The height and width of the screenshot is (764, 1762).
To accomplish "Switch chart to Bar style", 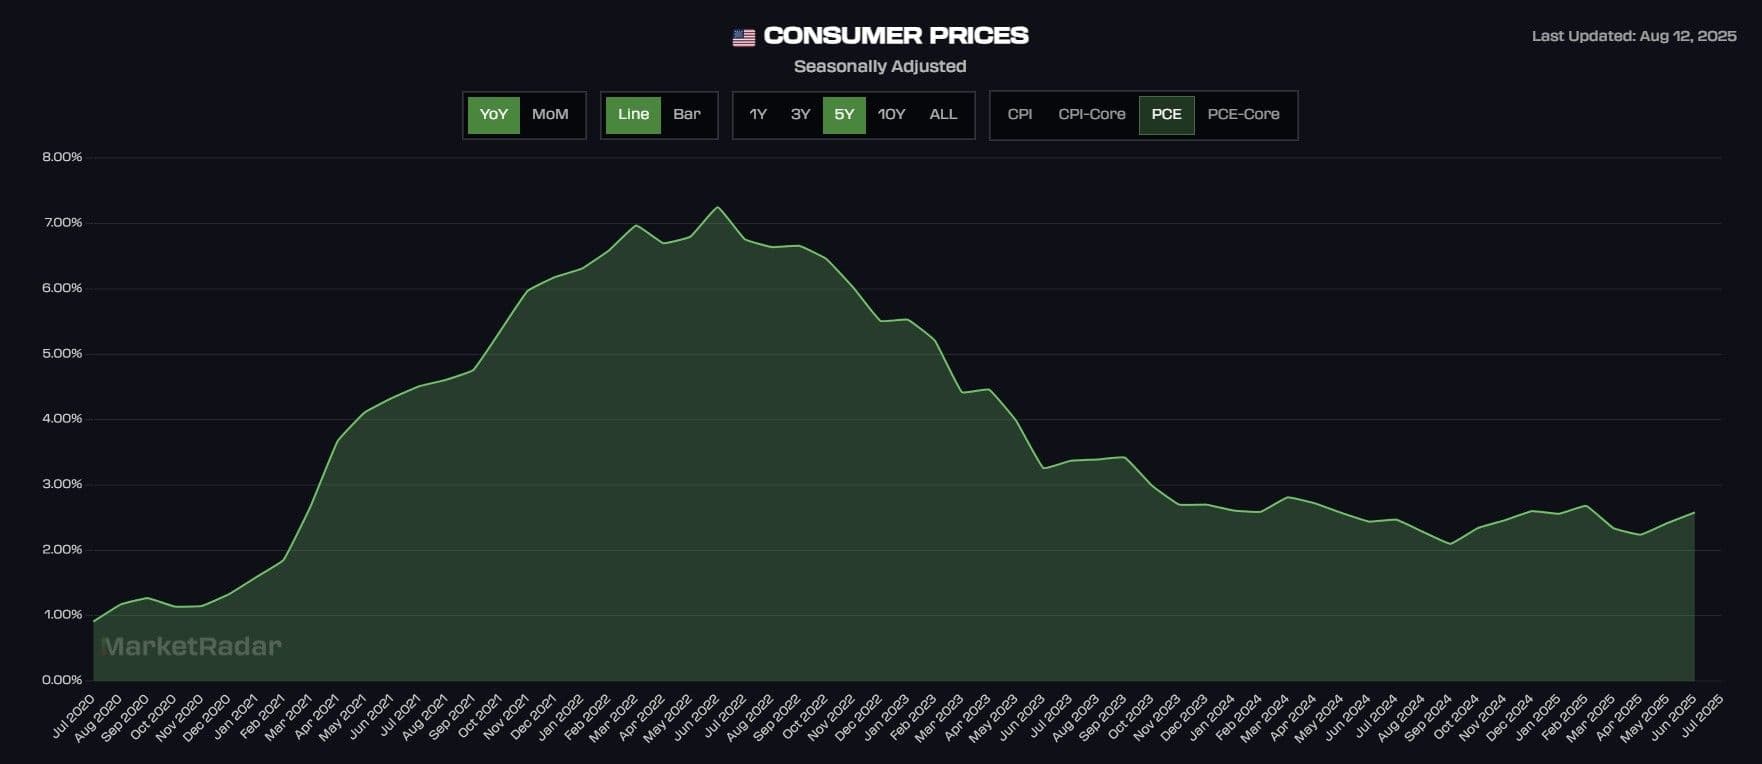I will (x=687, y=115).
